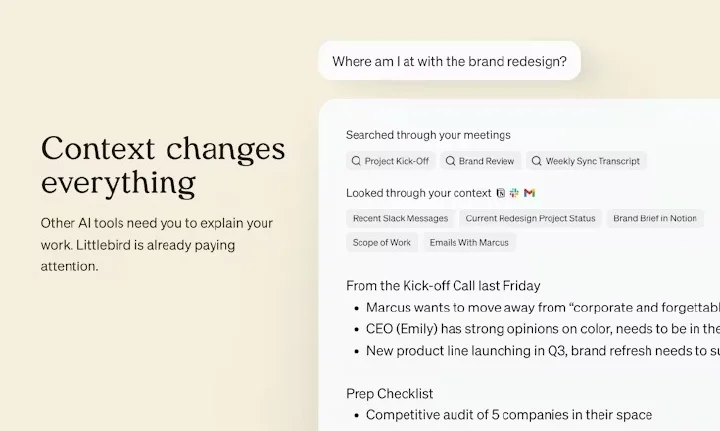Click the search icon in Weekly Sync Transcript chip
This screenshot has height=431, width=720.
click(536, 161)
